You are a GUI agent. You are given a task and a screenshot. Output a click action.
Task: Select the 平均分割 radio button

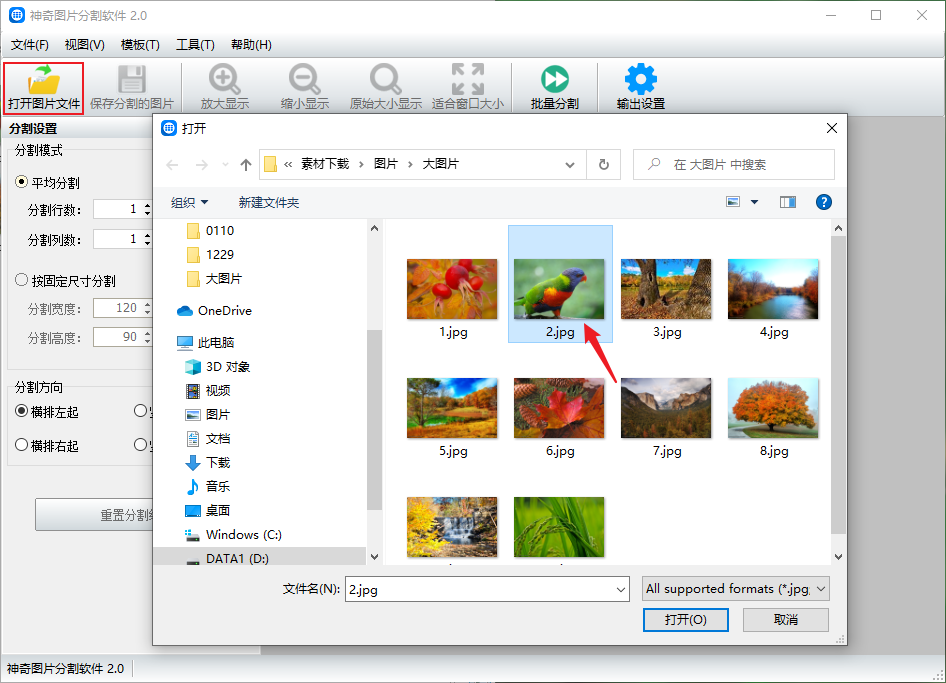coord(22,183)
